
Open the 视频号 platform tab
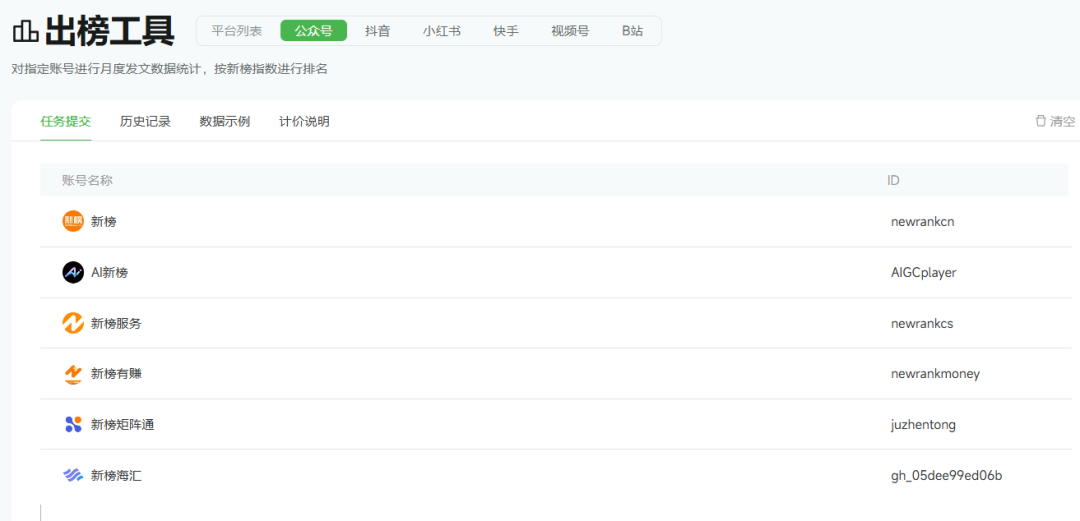coord(570,31)
